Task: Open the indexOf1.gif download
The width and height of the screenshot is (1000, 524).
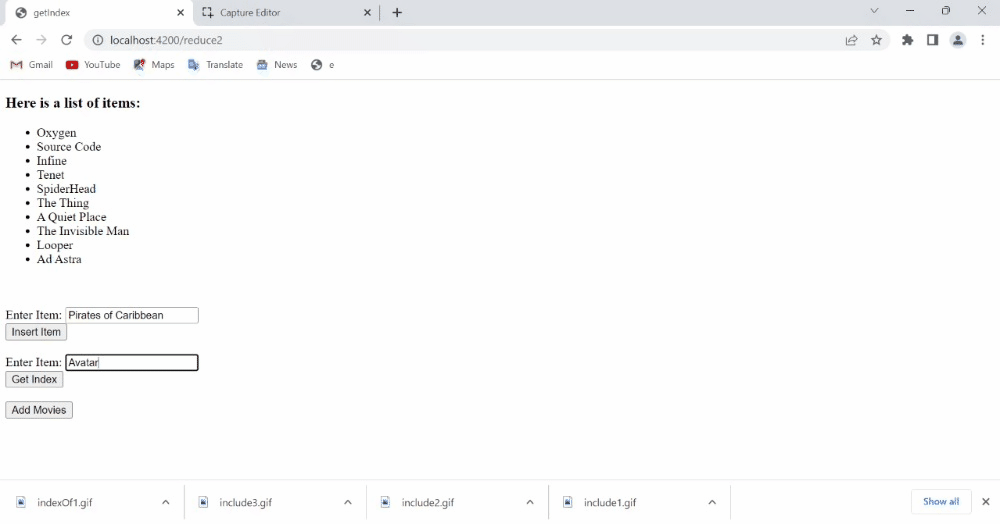Action: tap(64, 502)
